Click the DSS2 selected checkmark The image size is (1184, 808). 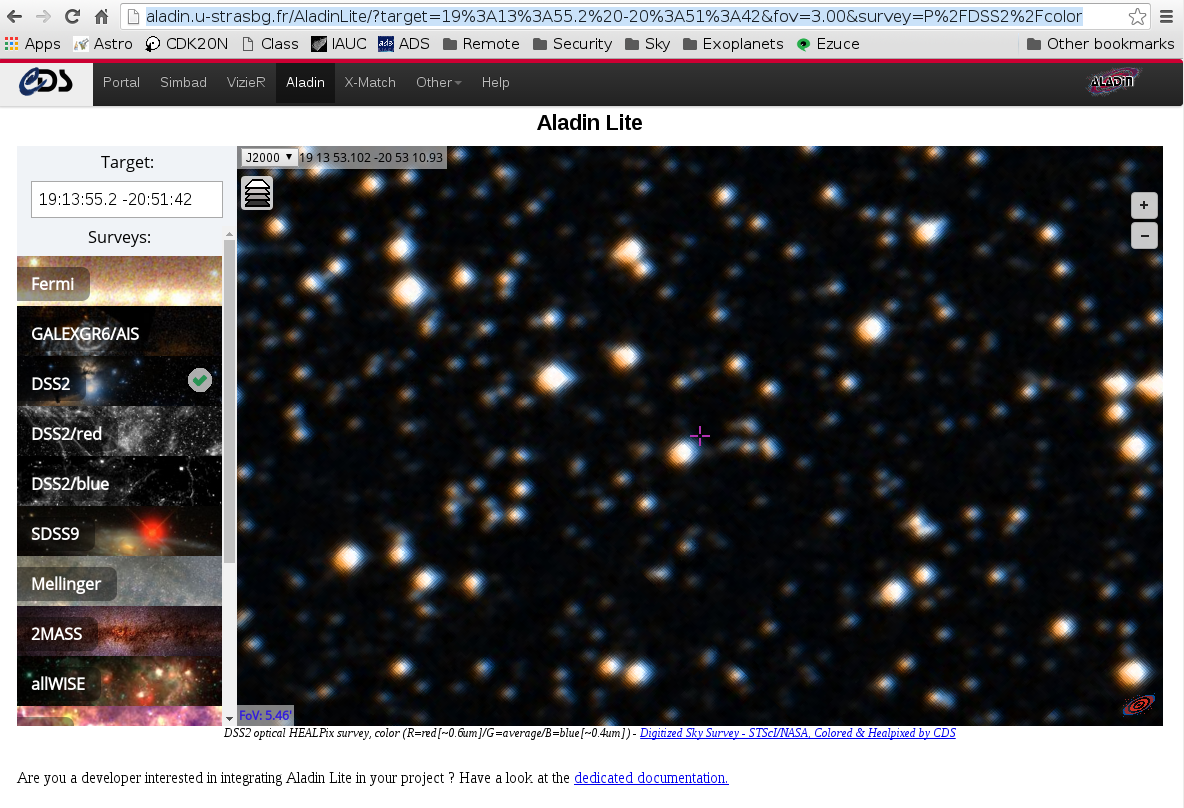tap(199, 380)
